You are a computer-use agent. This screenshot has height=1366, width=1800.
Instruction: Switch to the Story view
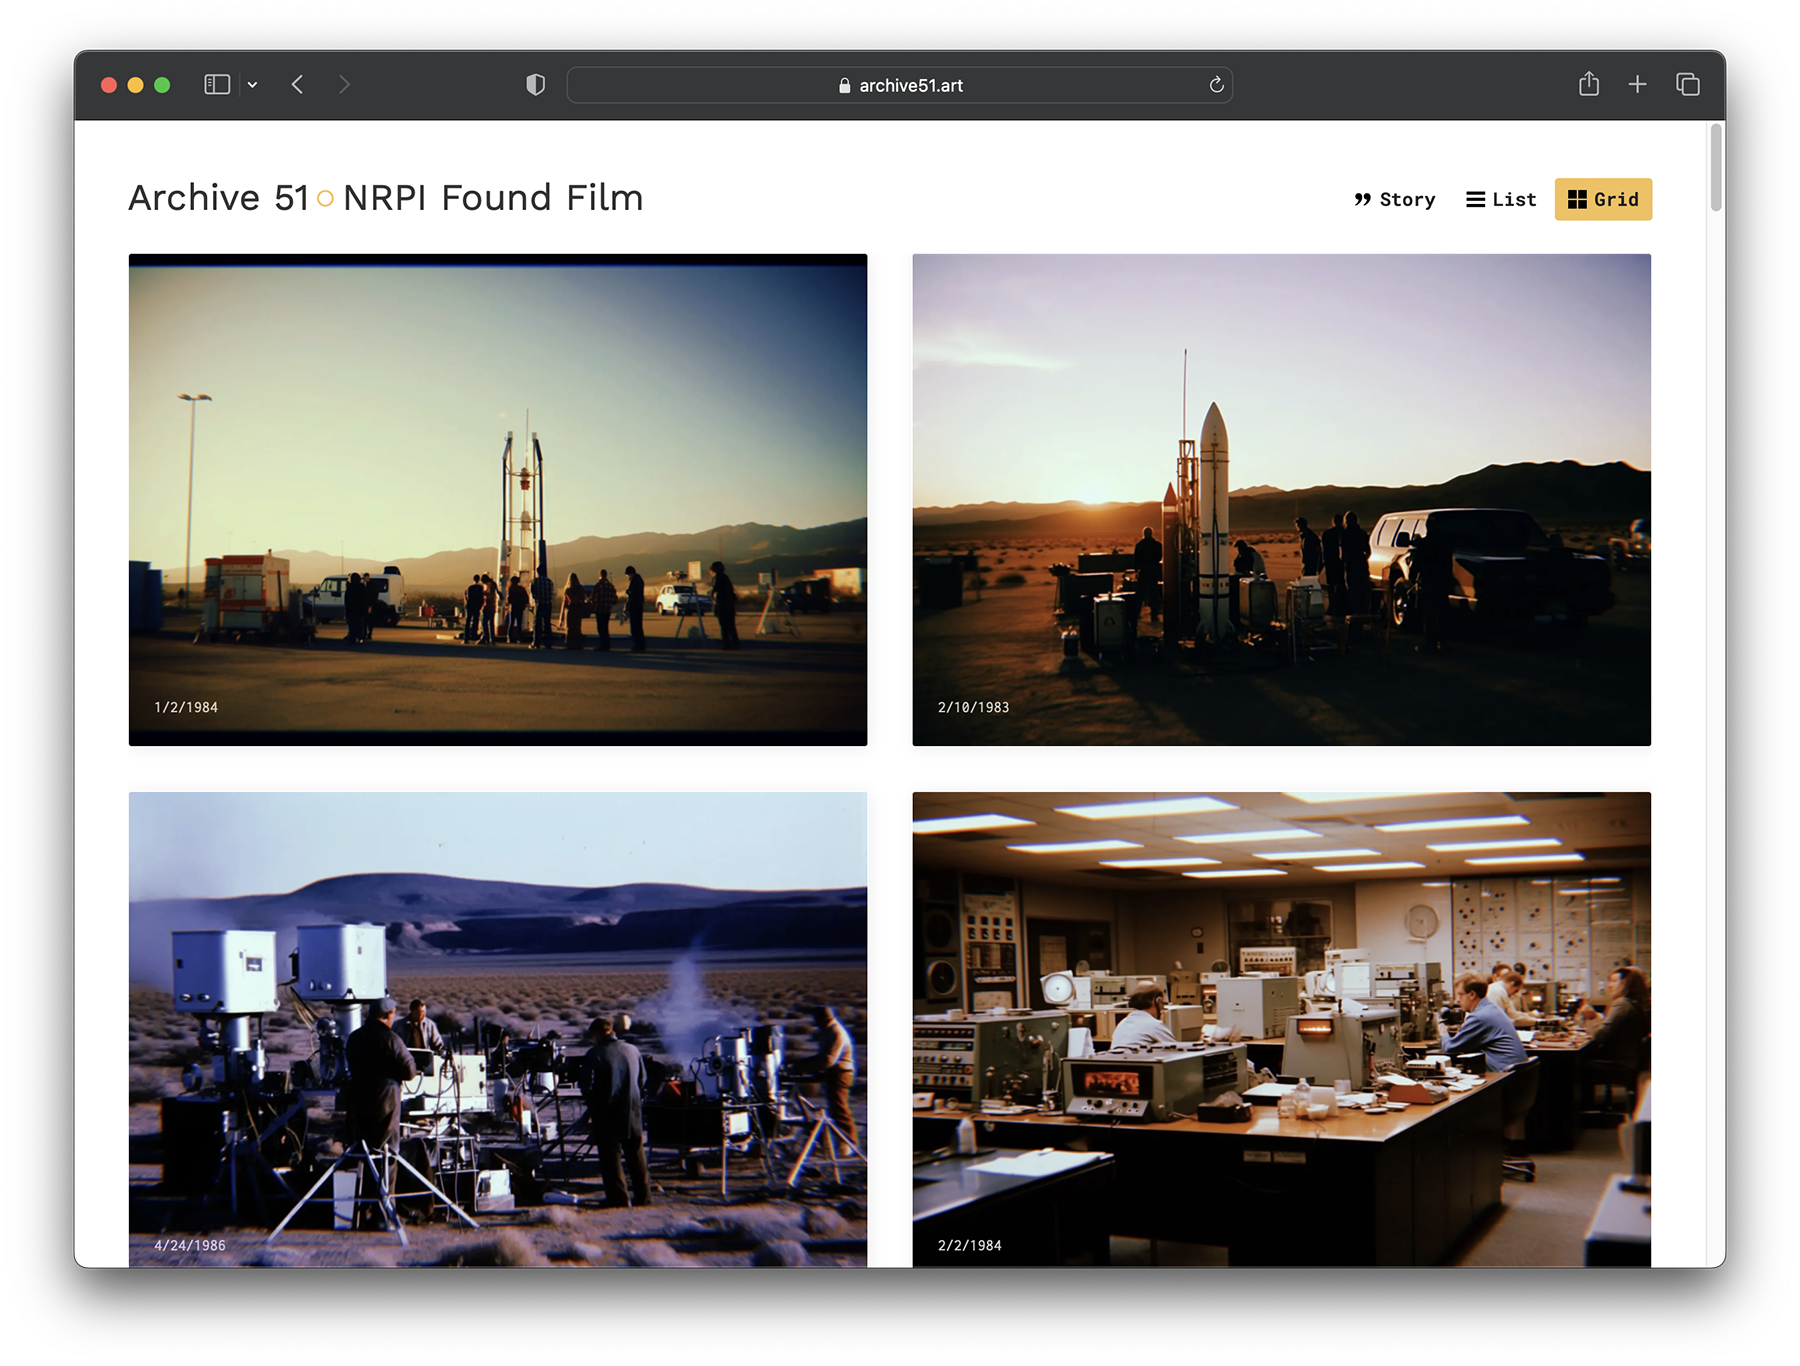(x=1395, y=200)
